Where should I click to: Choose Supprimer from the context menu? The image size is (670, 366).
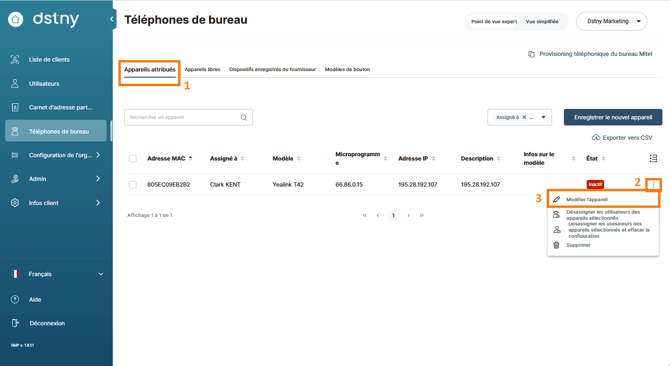pyautogui.click(x=578, y=245)
